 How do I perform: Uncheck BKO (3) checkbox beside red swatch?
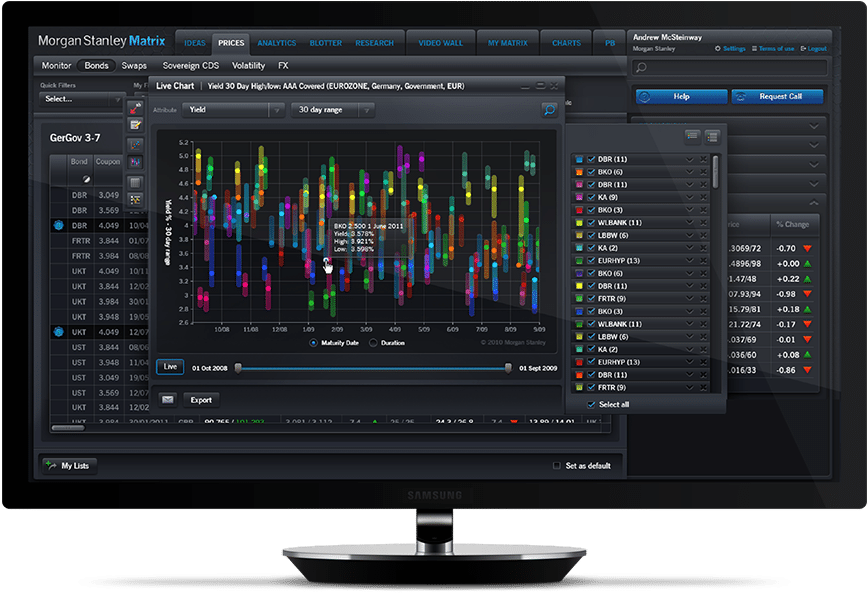click(591, 210)
